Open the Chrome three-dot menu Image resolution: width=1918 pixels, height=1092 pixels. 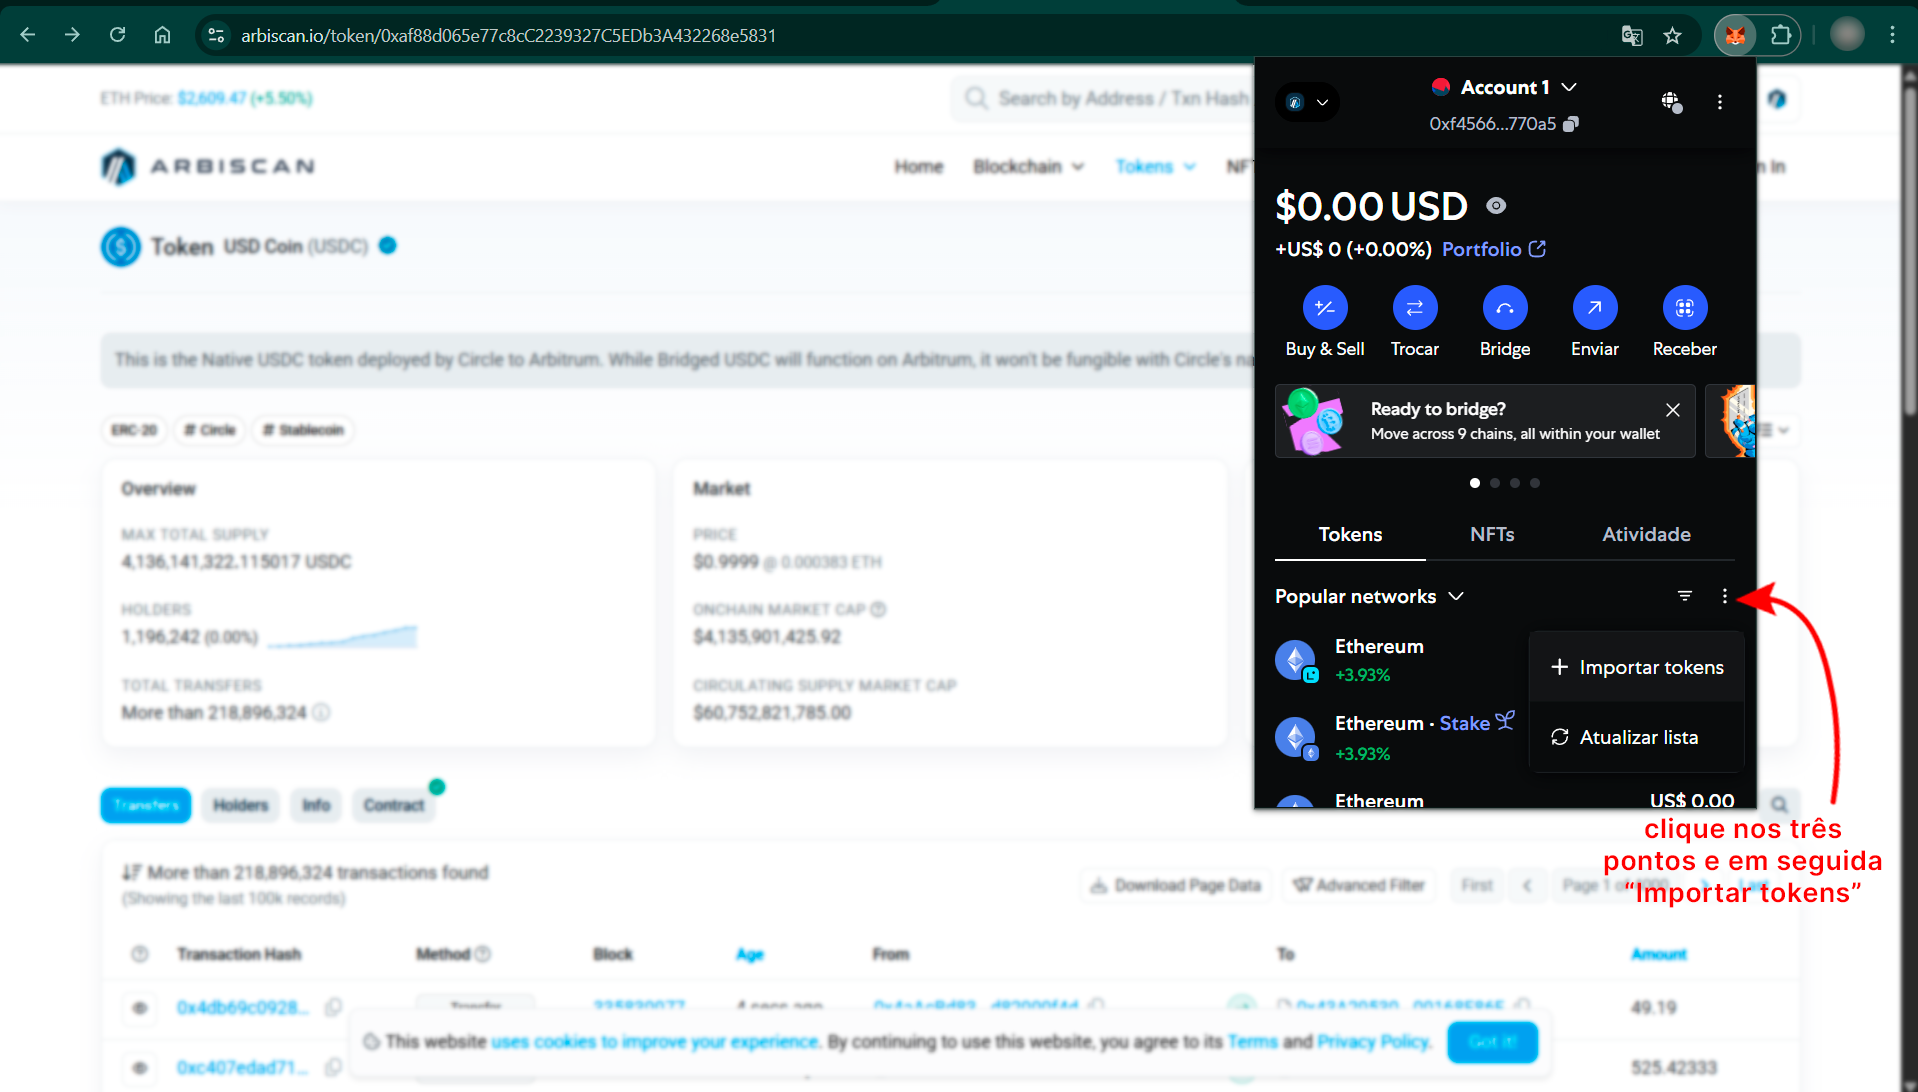pos(1892,35)
